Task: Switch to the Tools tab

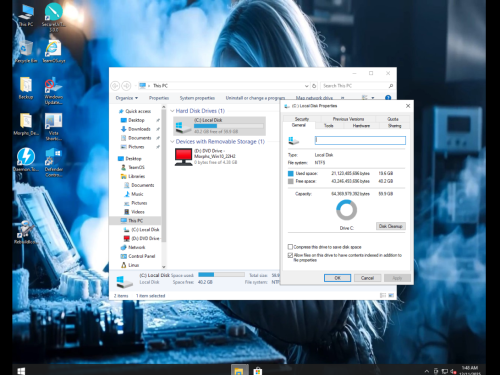Action: point(329,126)
